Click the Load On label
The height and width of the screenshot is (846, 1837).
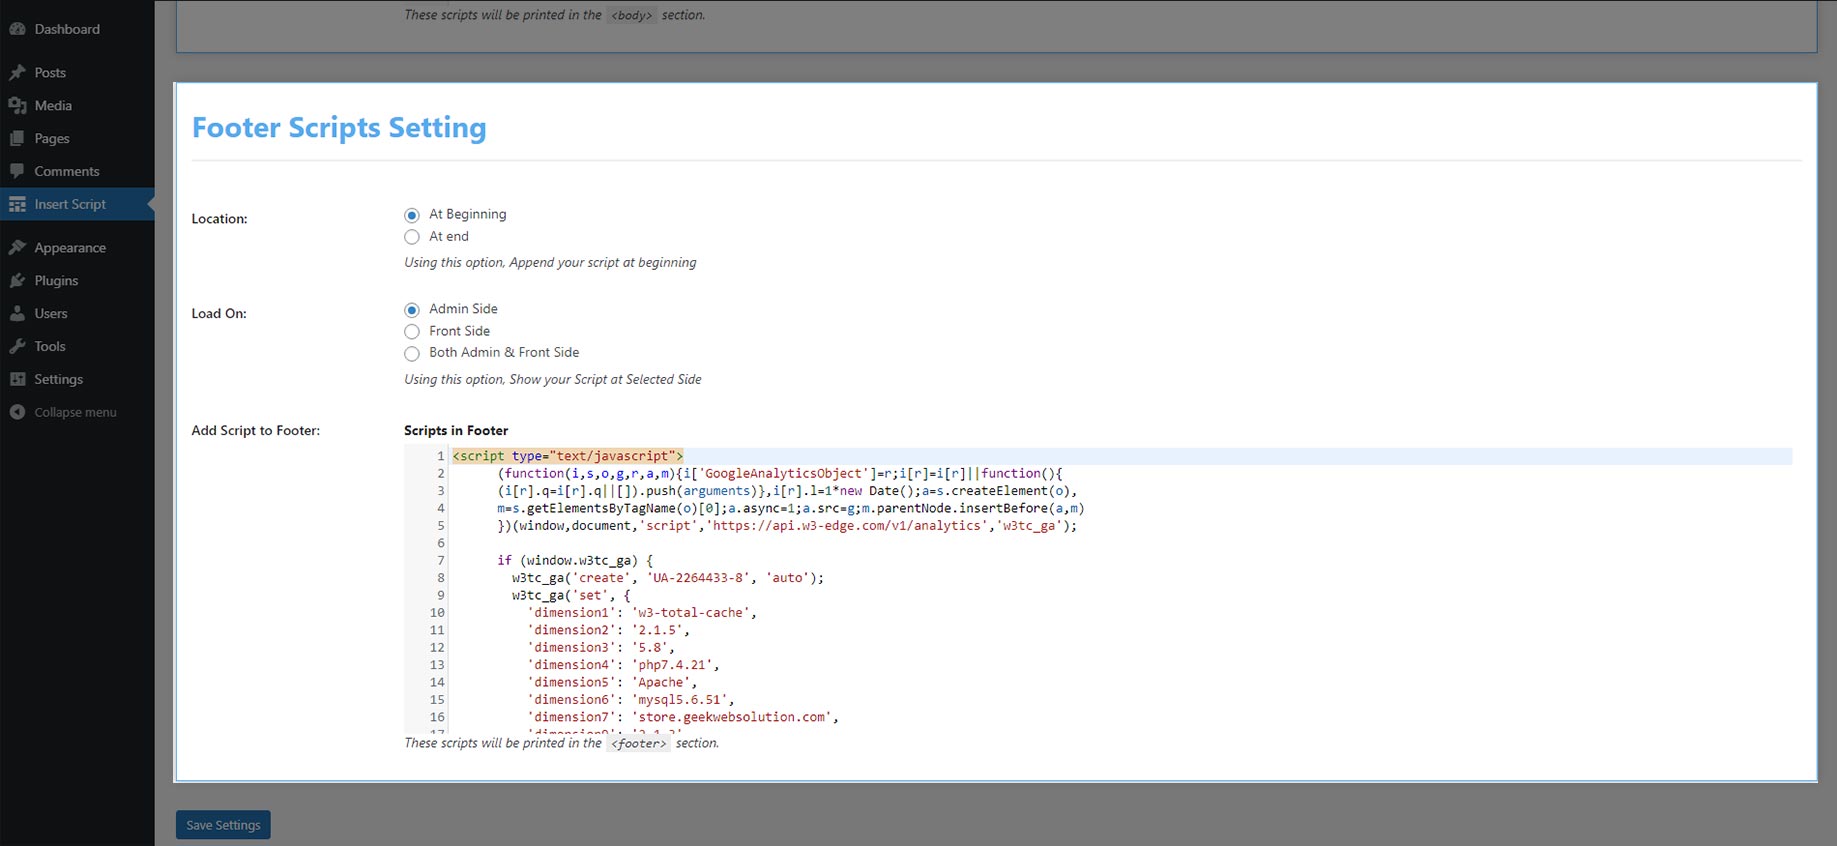point(219,314)
